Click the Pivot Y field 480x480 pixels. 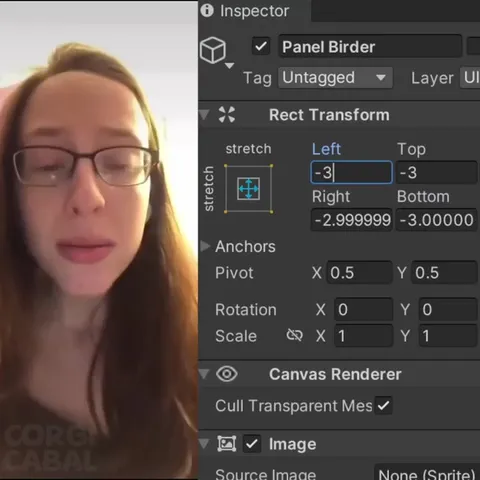[444, 273]
